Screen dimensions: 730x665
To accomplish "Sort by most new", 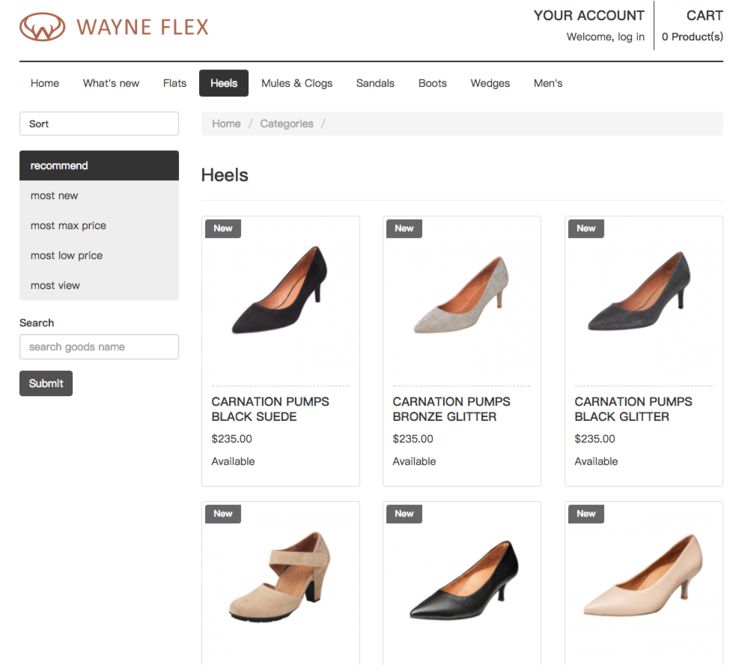I will coord(54,196).
